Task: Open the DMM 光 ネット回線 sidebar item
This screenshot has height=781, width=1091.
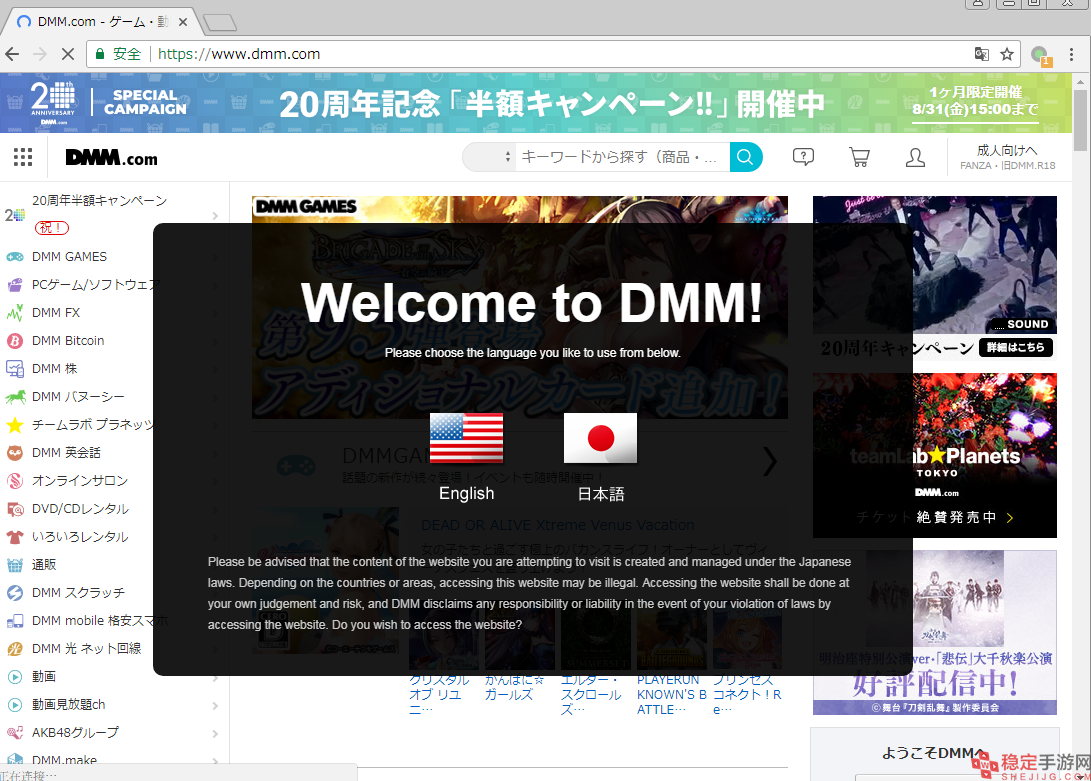Action: point(87,648)
